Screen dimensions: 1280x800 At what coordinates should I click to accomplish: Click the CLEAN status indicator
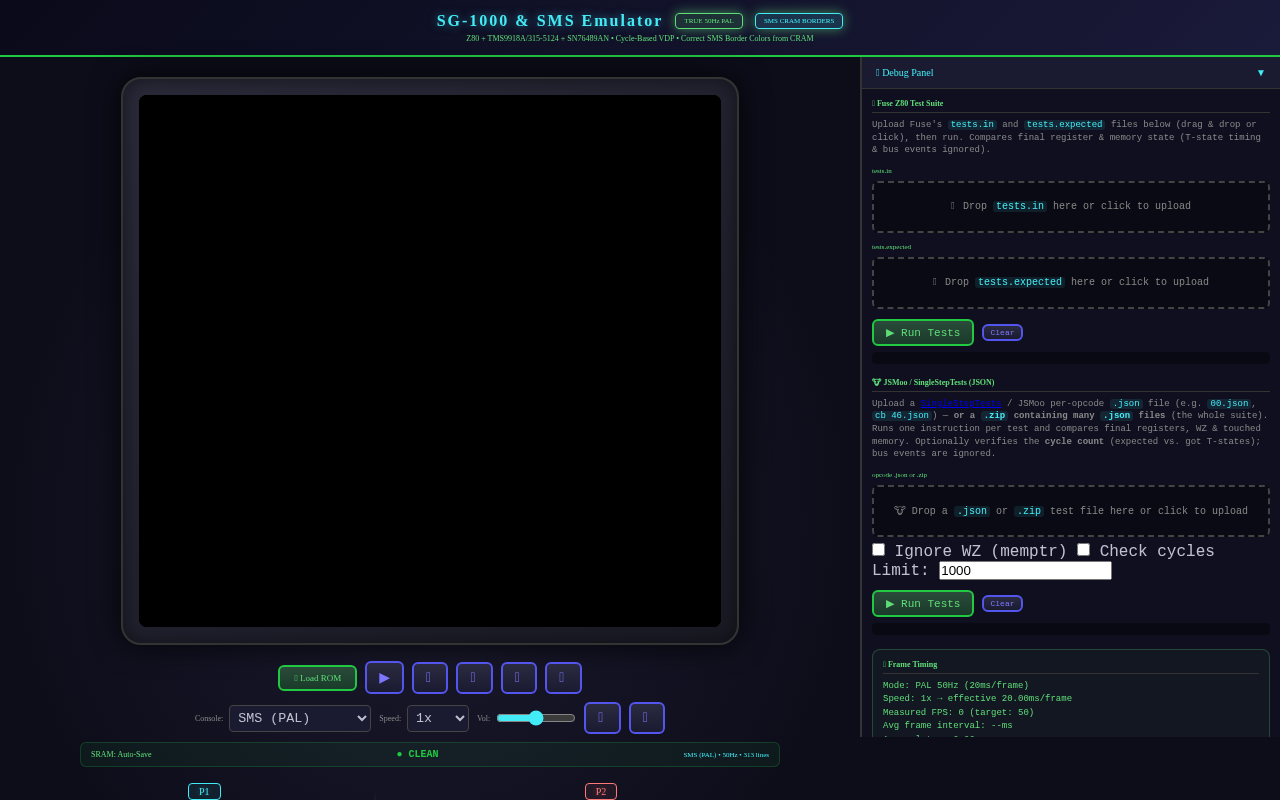418,755
